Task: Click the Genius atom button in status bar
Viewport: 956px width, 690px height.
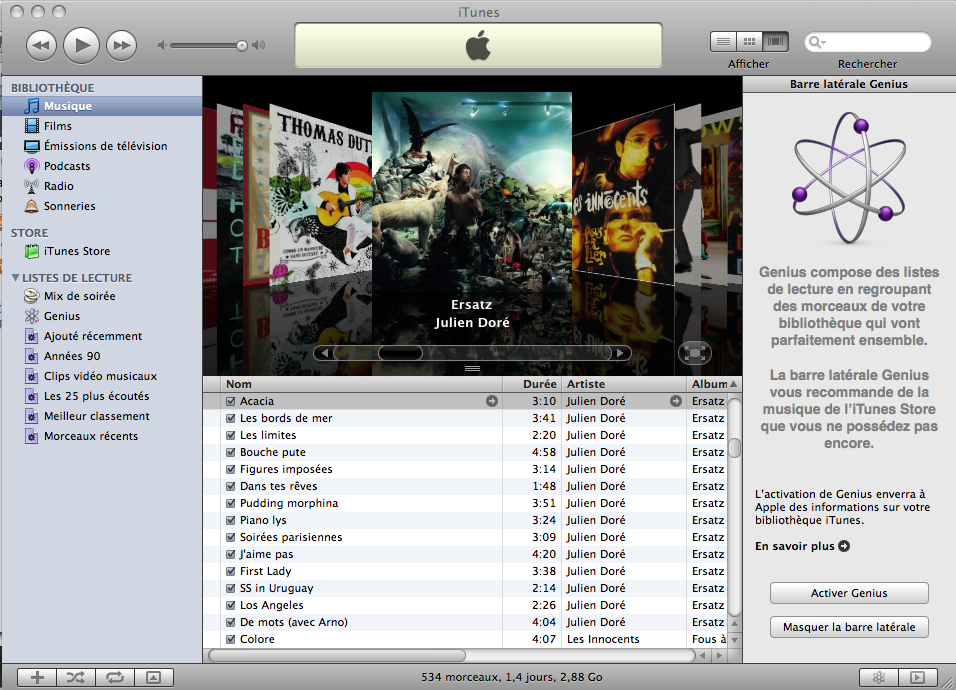Action: (879, 677)
